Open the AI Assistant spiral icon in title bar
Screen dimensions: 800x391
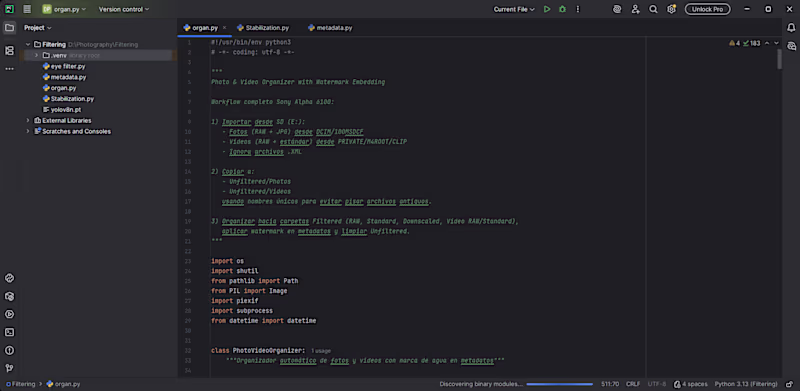617,9
